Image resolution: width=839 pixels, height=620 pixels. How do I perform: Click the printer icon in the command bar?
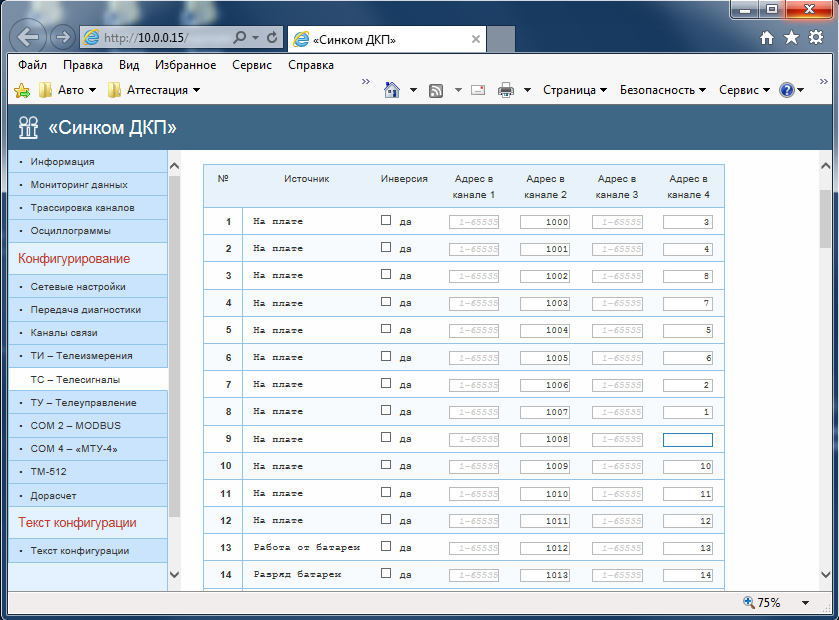(506, 90)
